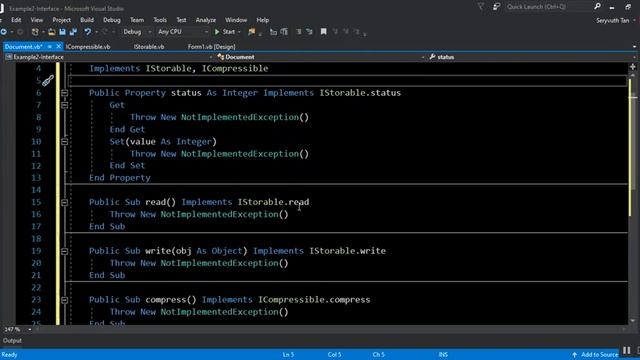Collapse the status Property block on line 6
640x360 pixels.
[64, 93]
